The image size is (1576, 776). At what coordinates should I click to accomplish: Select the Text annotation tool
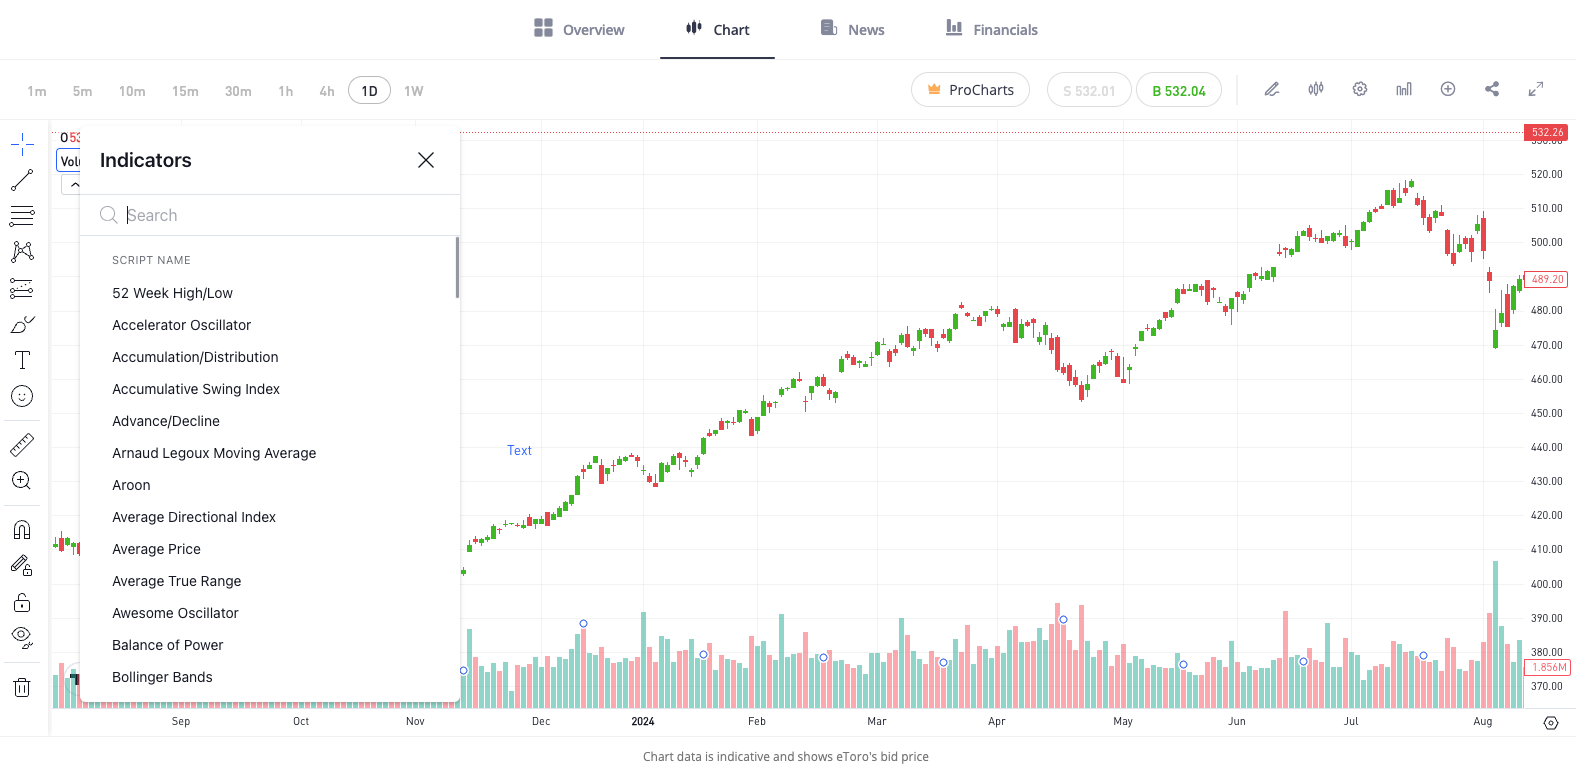(x=22, y=360)
